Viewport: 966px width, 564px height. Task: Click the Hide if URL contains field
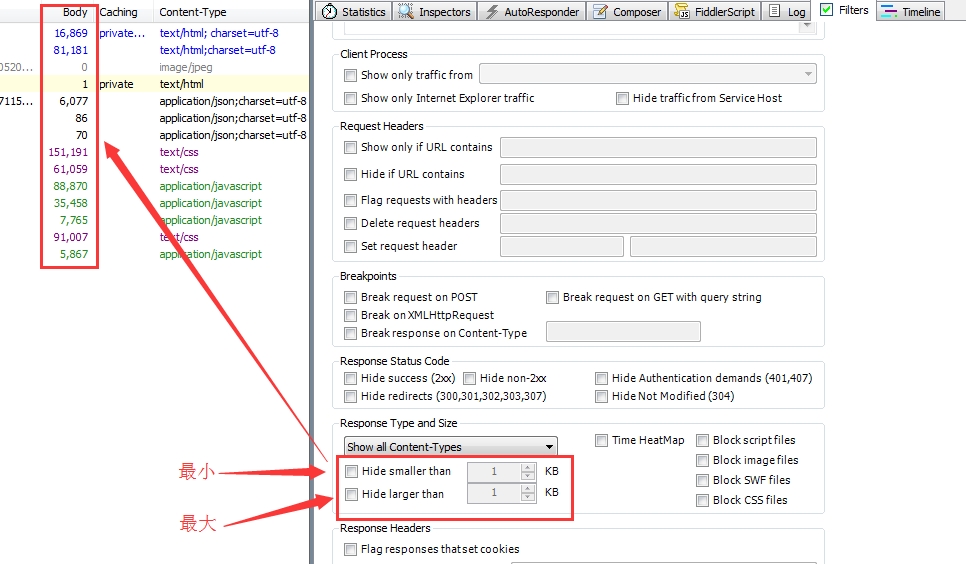[659, 174]
